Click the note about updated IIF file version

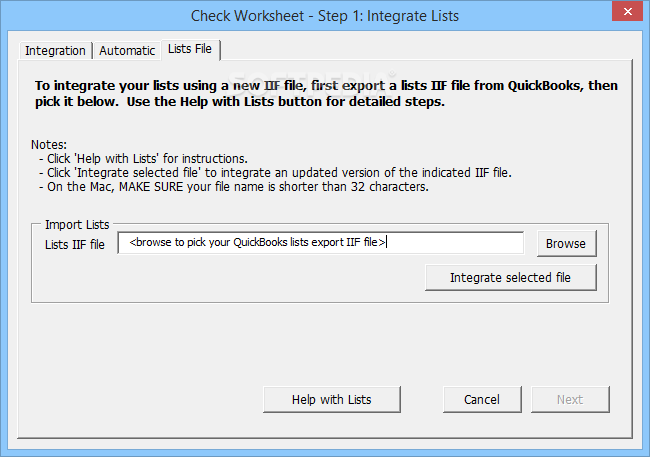pyautogui.click(x=275, y=173)
